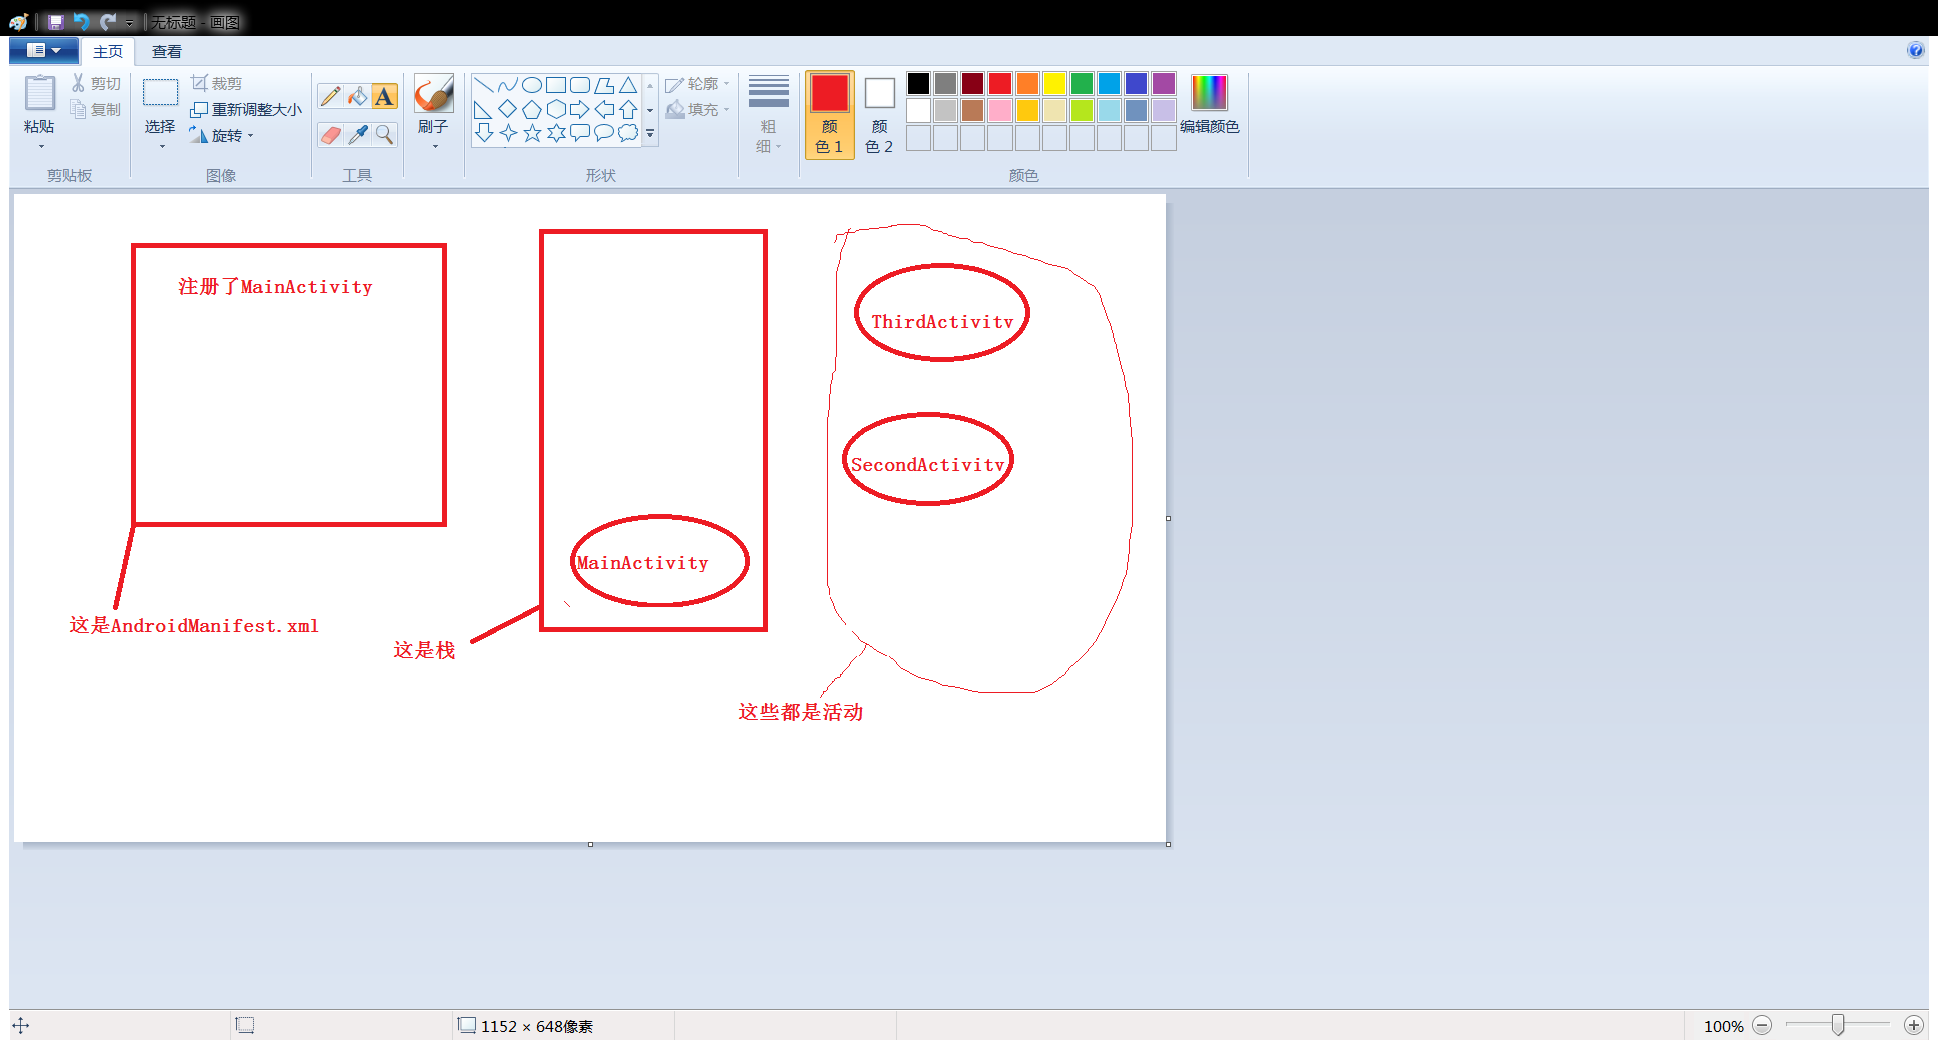Switch to the 主页 (Home) tab
The width and height of the screenshot is (1938, 1050).
(x=108, y=51)
